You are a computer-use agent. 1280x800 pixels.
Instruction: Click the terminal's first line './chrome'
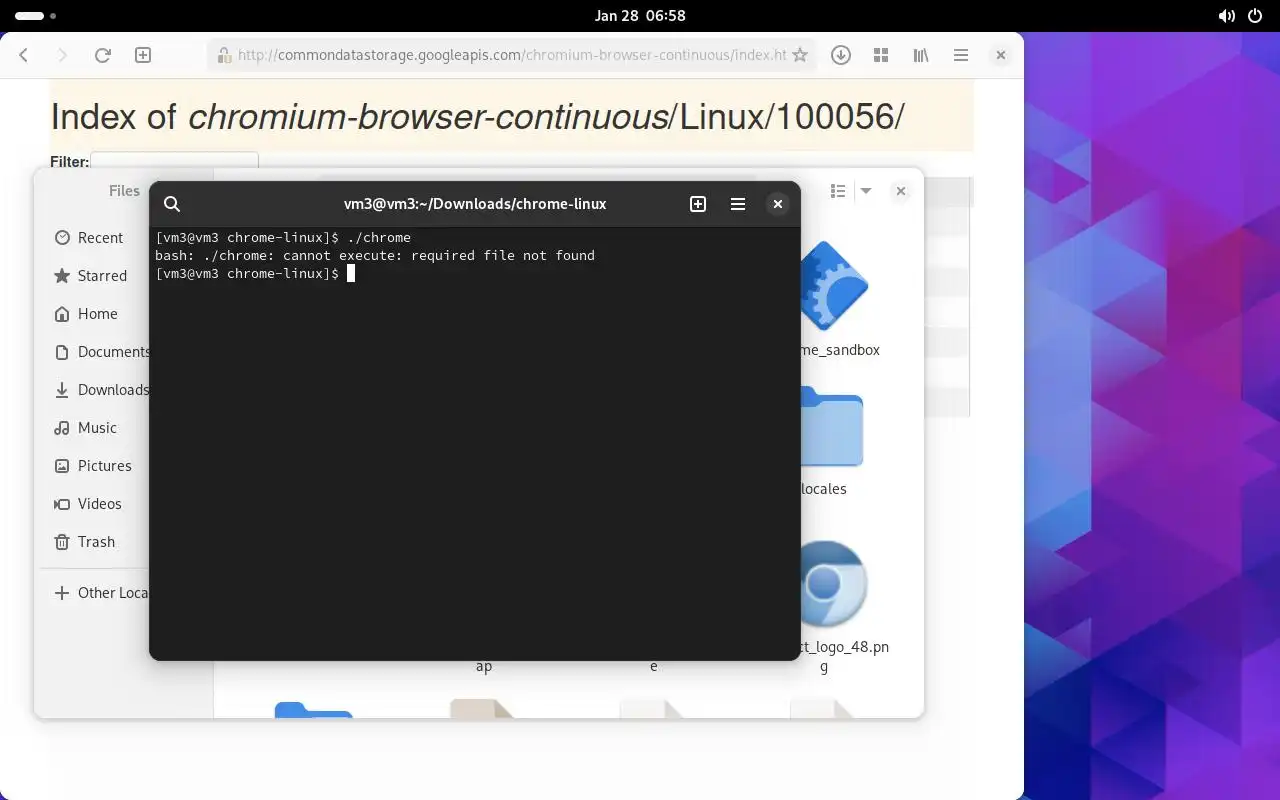(x=283, y=238)
